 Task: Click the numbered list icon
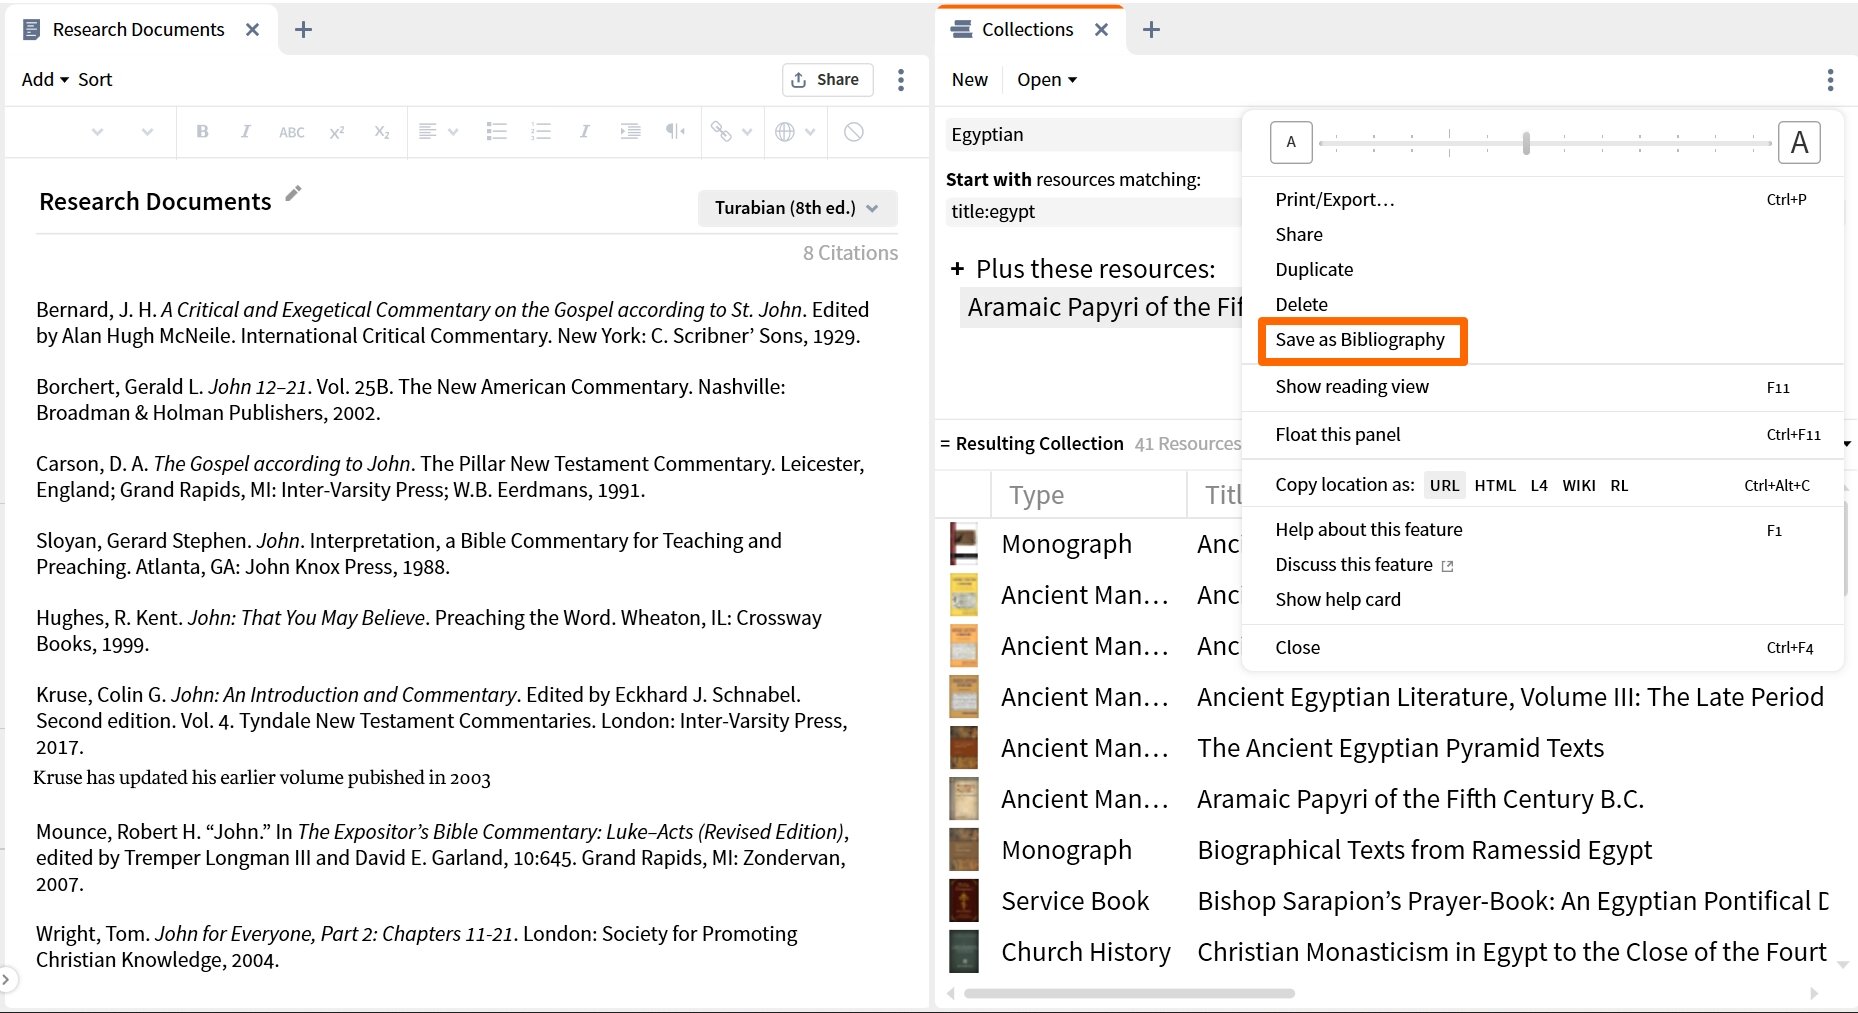[541, 131]
